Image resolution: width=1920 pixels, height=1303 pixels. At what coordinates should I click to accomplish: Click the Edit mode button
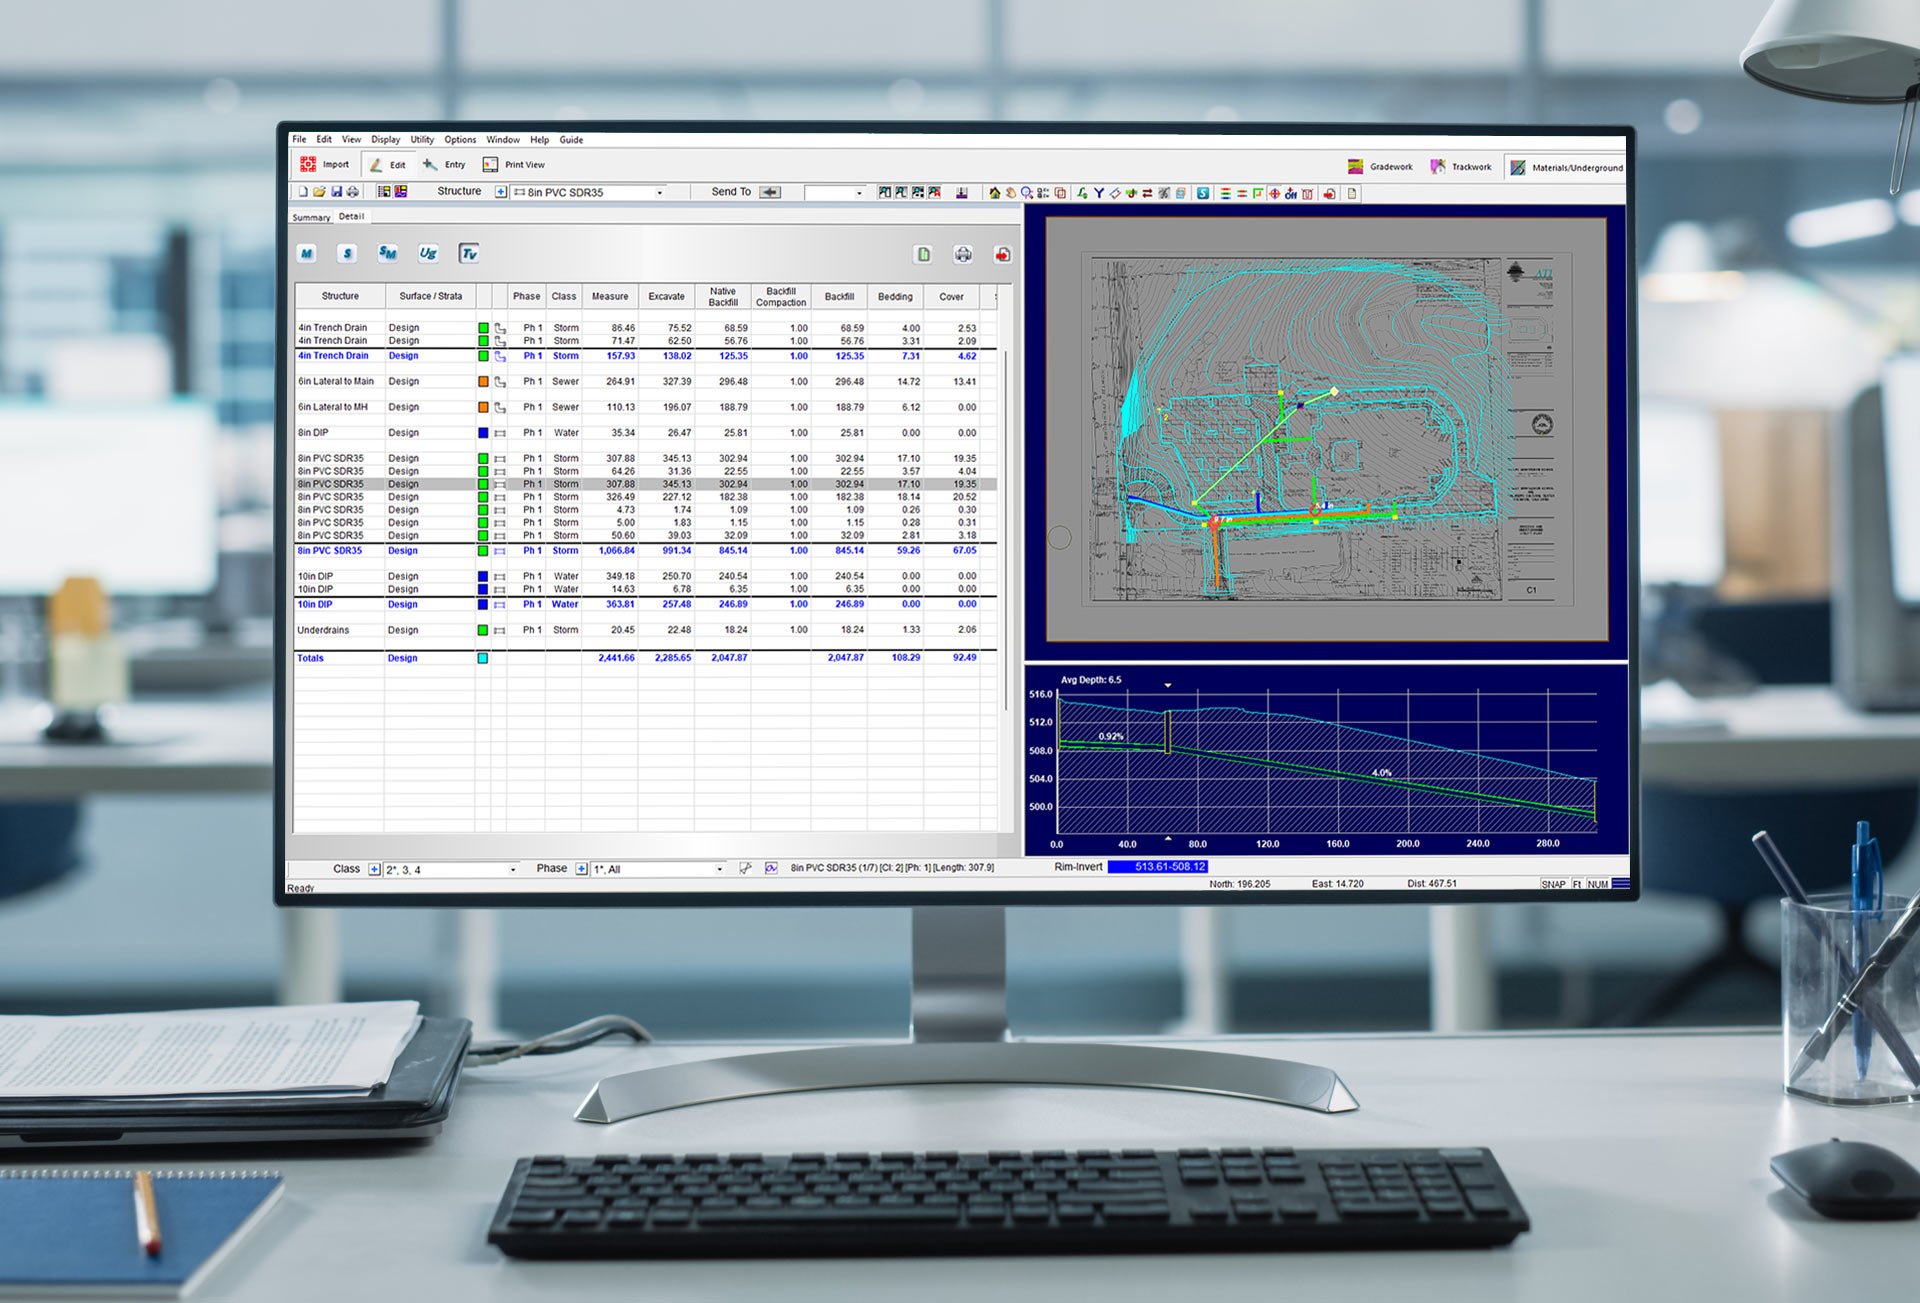click(388, 165)
